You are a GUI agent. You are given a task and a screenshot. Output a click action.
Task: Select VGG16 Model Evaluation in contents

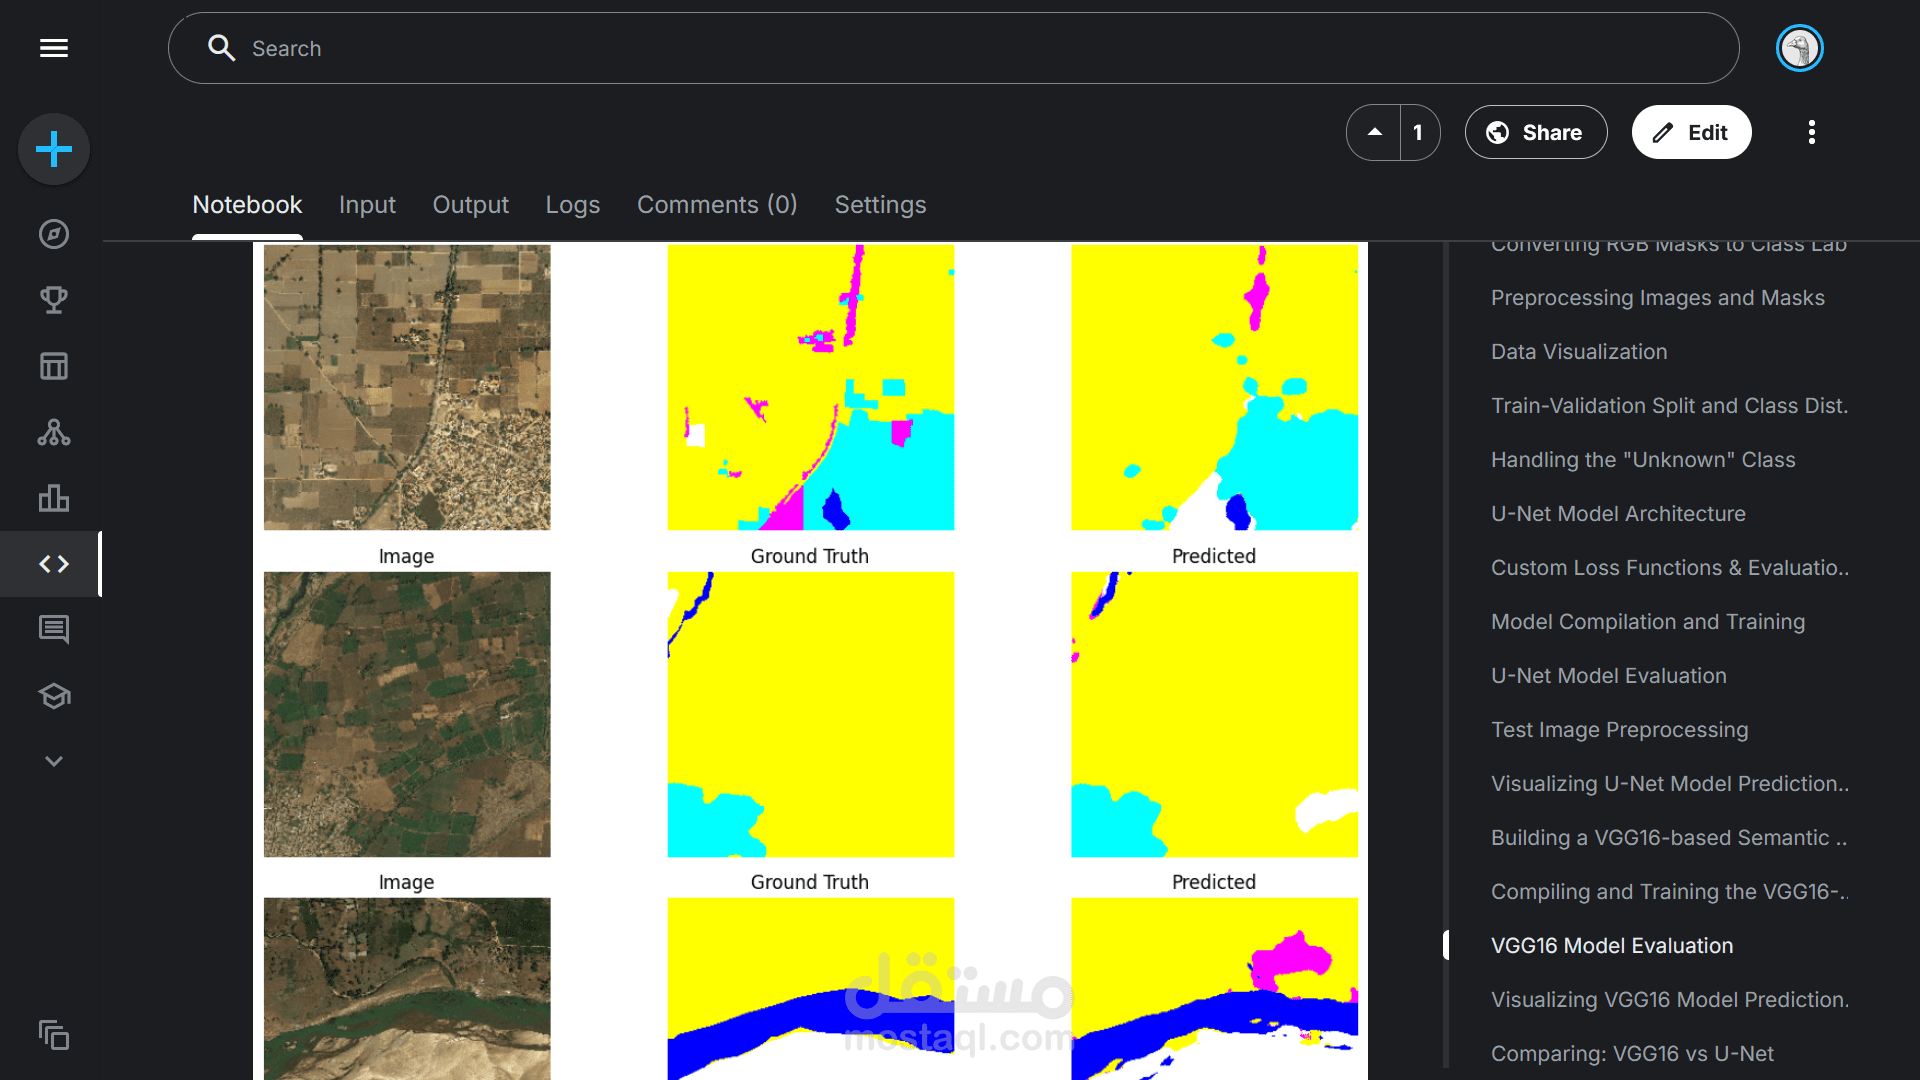[1612, 946]
